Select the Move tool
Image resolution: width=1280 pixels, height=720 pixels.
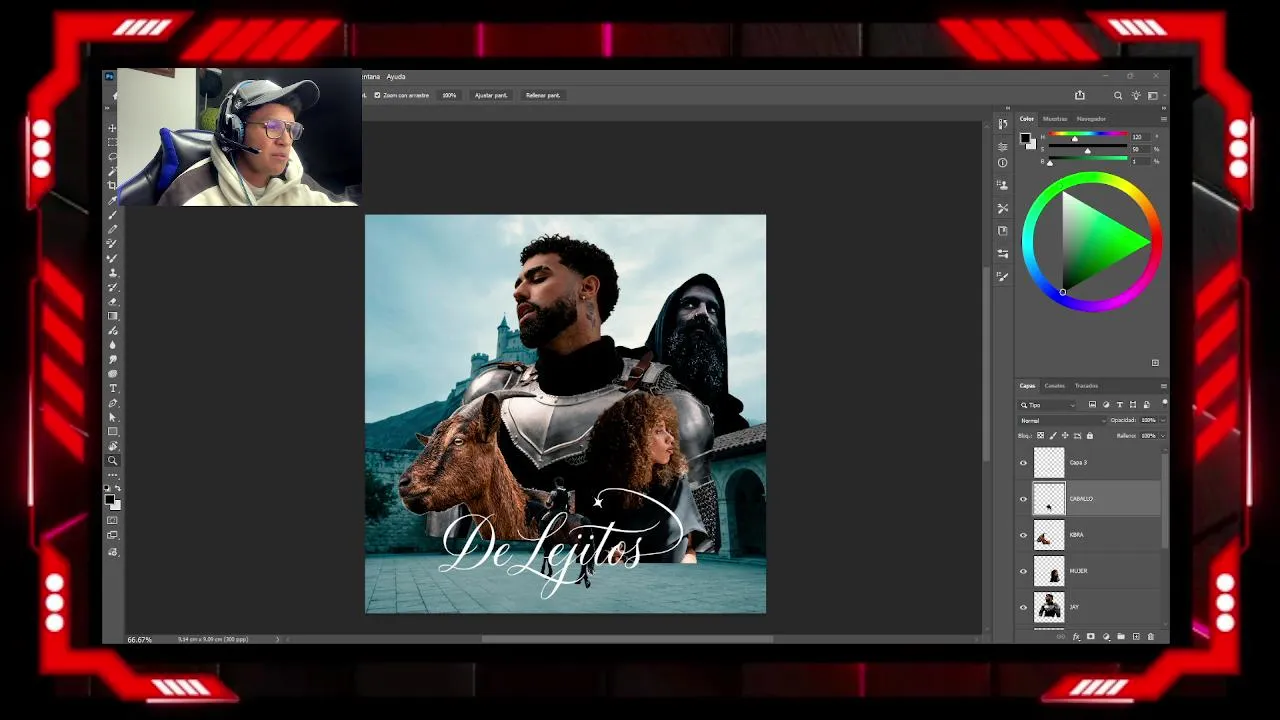112,128
